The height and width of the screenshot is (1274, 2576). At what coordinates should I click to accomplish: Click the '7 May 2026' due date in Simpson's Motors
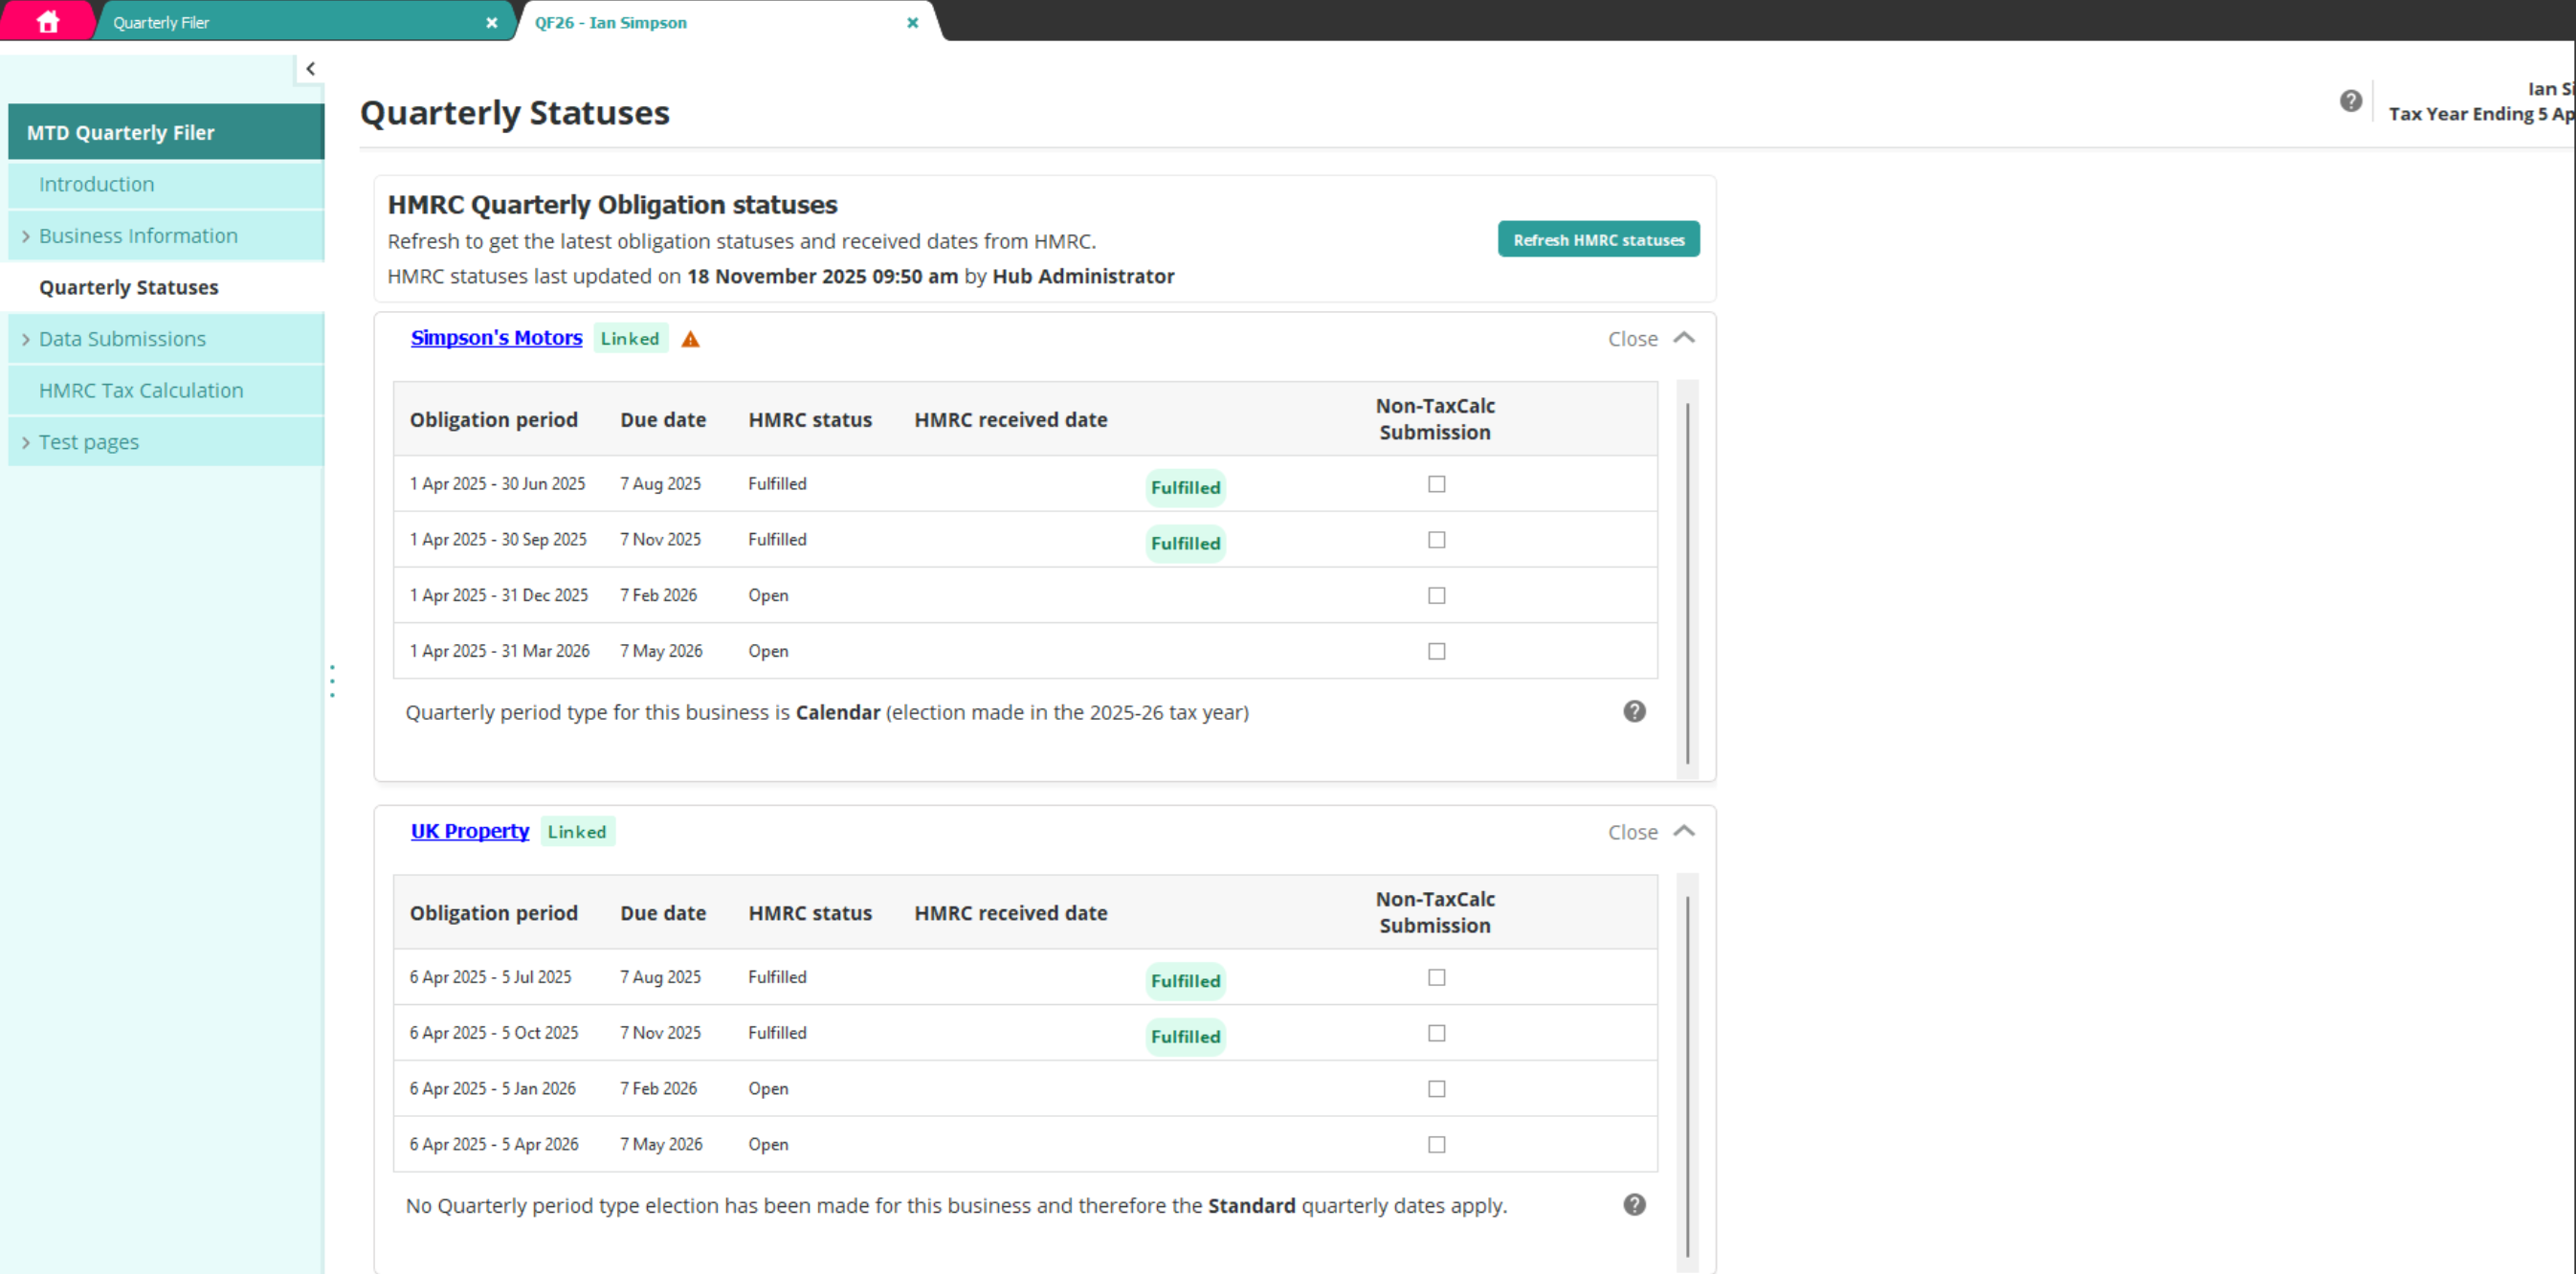(661, 651)
